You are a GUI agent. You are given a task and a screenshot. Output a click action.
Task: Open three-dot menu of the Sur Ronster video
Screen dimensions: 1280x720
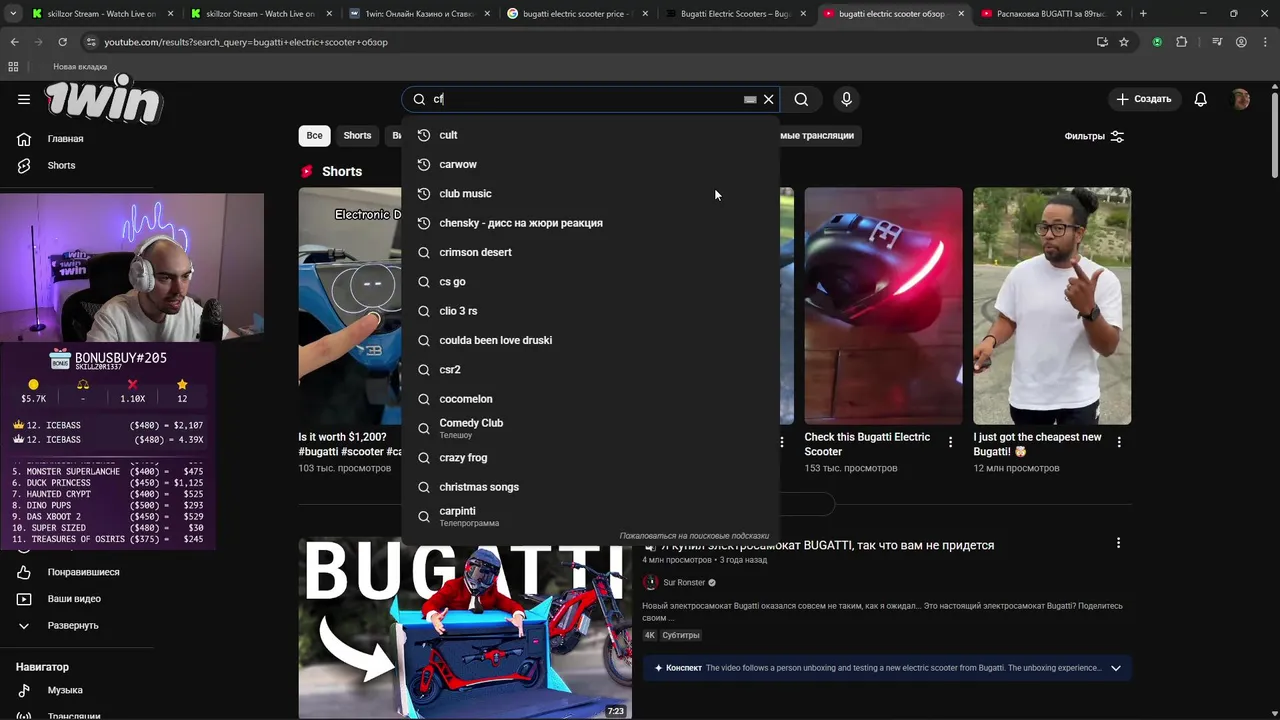click(x=1118, y=543)
